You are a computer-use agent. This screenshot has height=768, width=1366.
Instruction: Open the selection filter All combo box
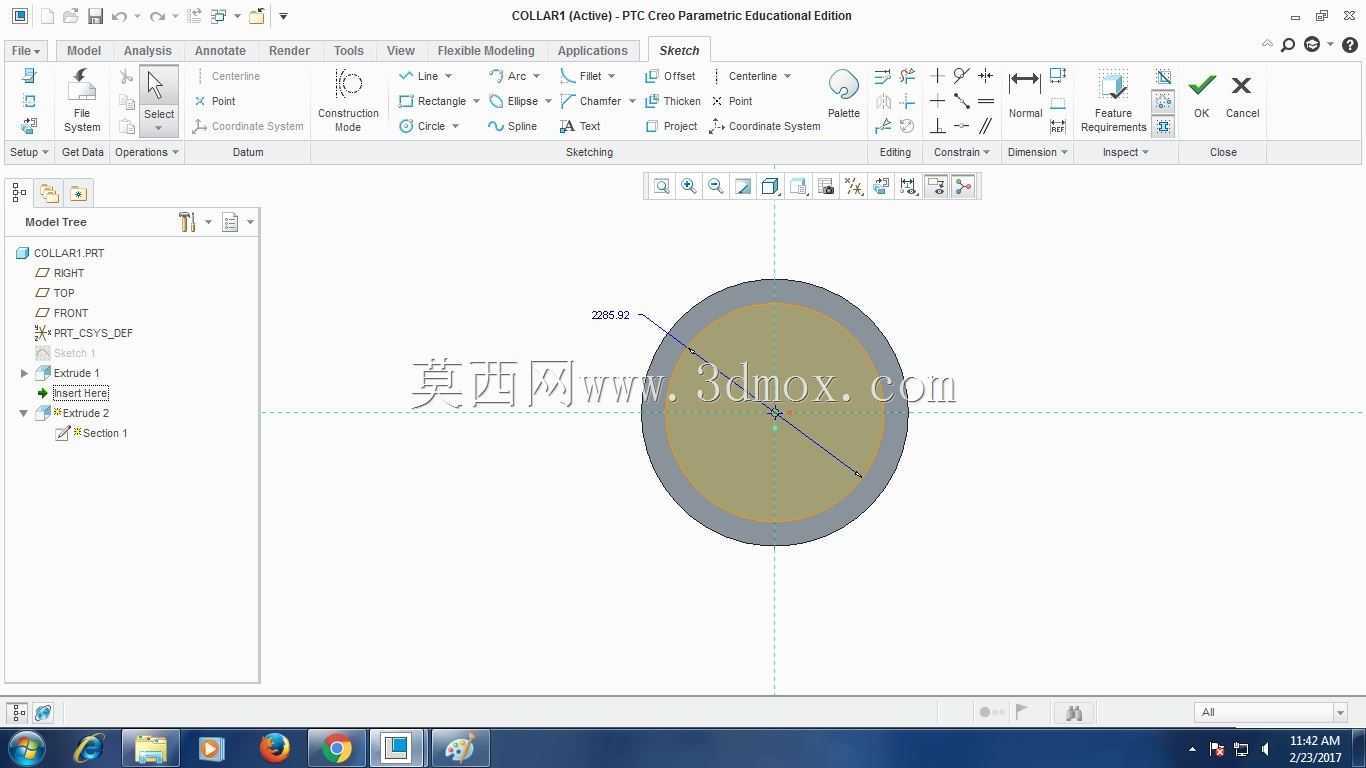tap(1271, 712)
